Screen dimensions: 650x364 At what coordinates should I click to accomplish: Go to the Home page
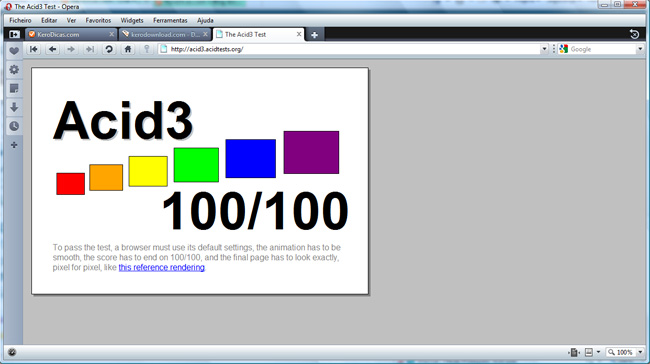(128, 49)
